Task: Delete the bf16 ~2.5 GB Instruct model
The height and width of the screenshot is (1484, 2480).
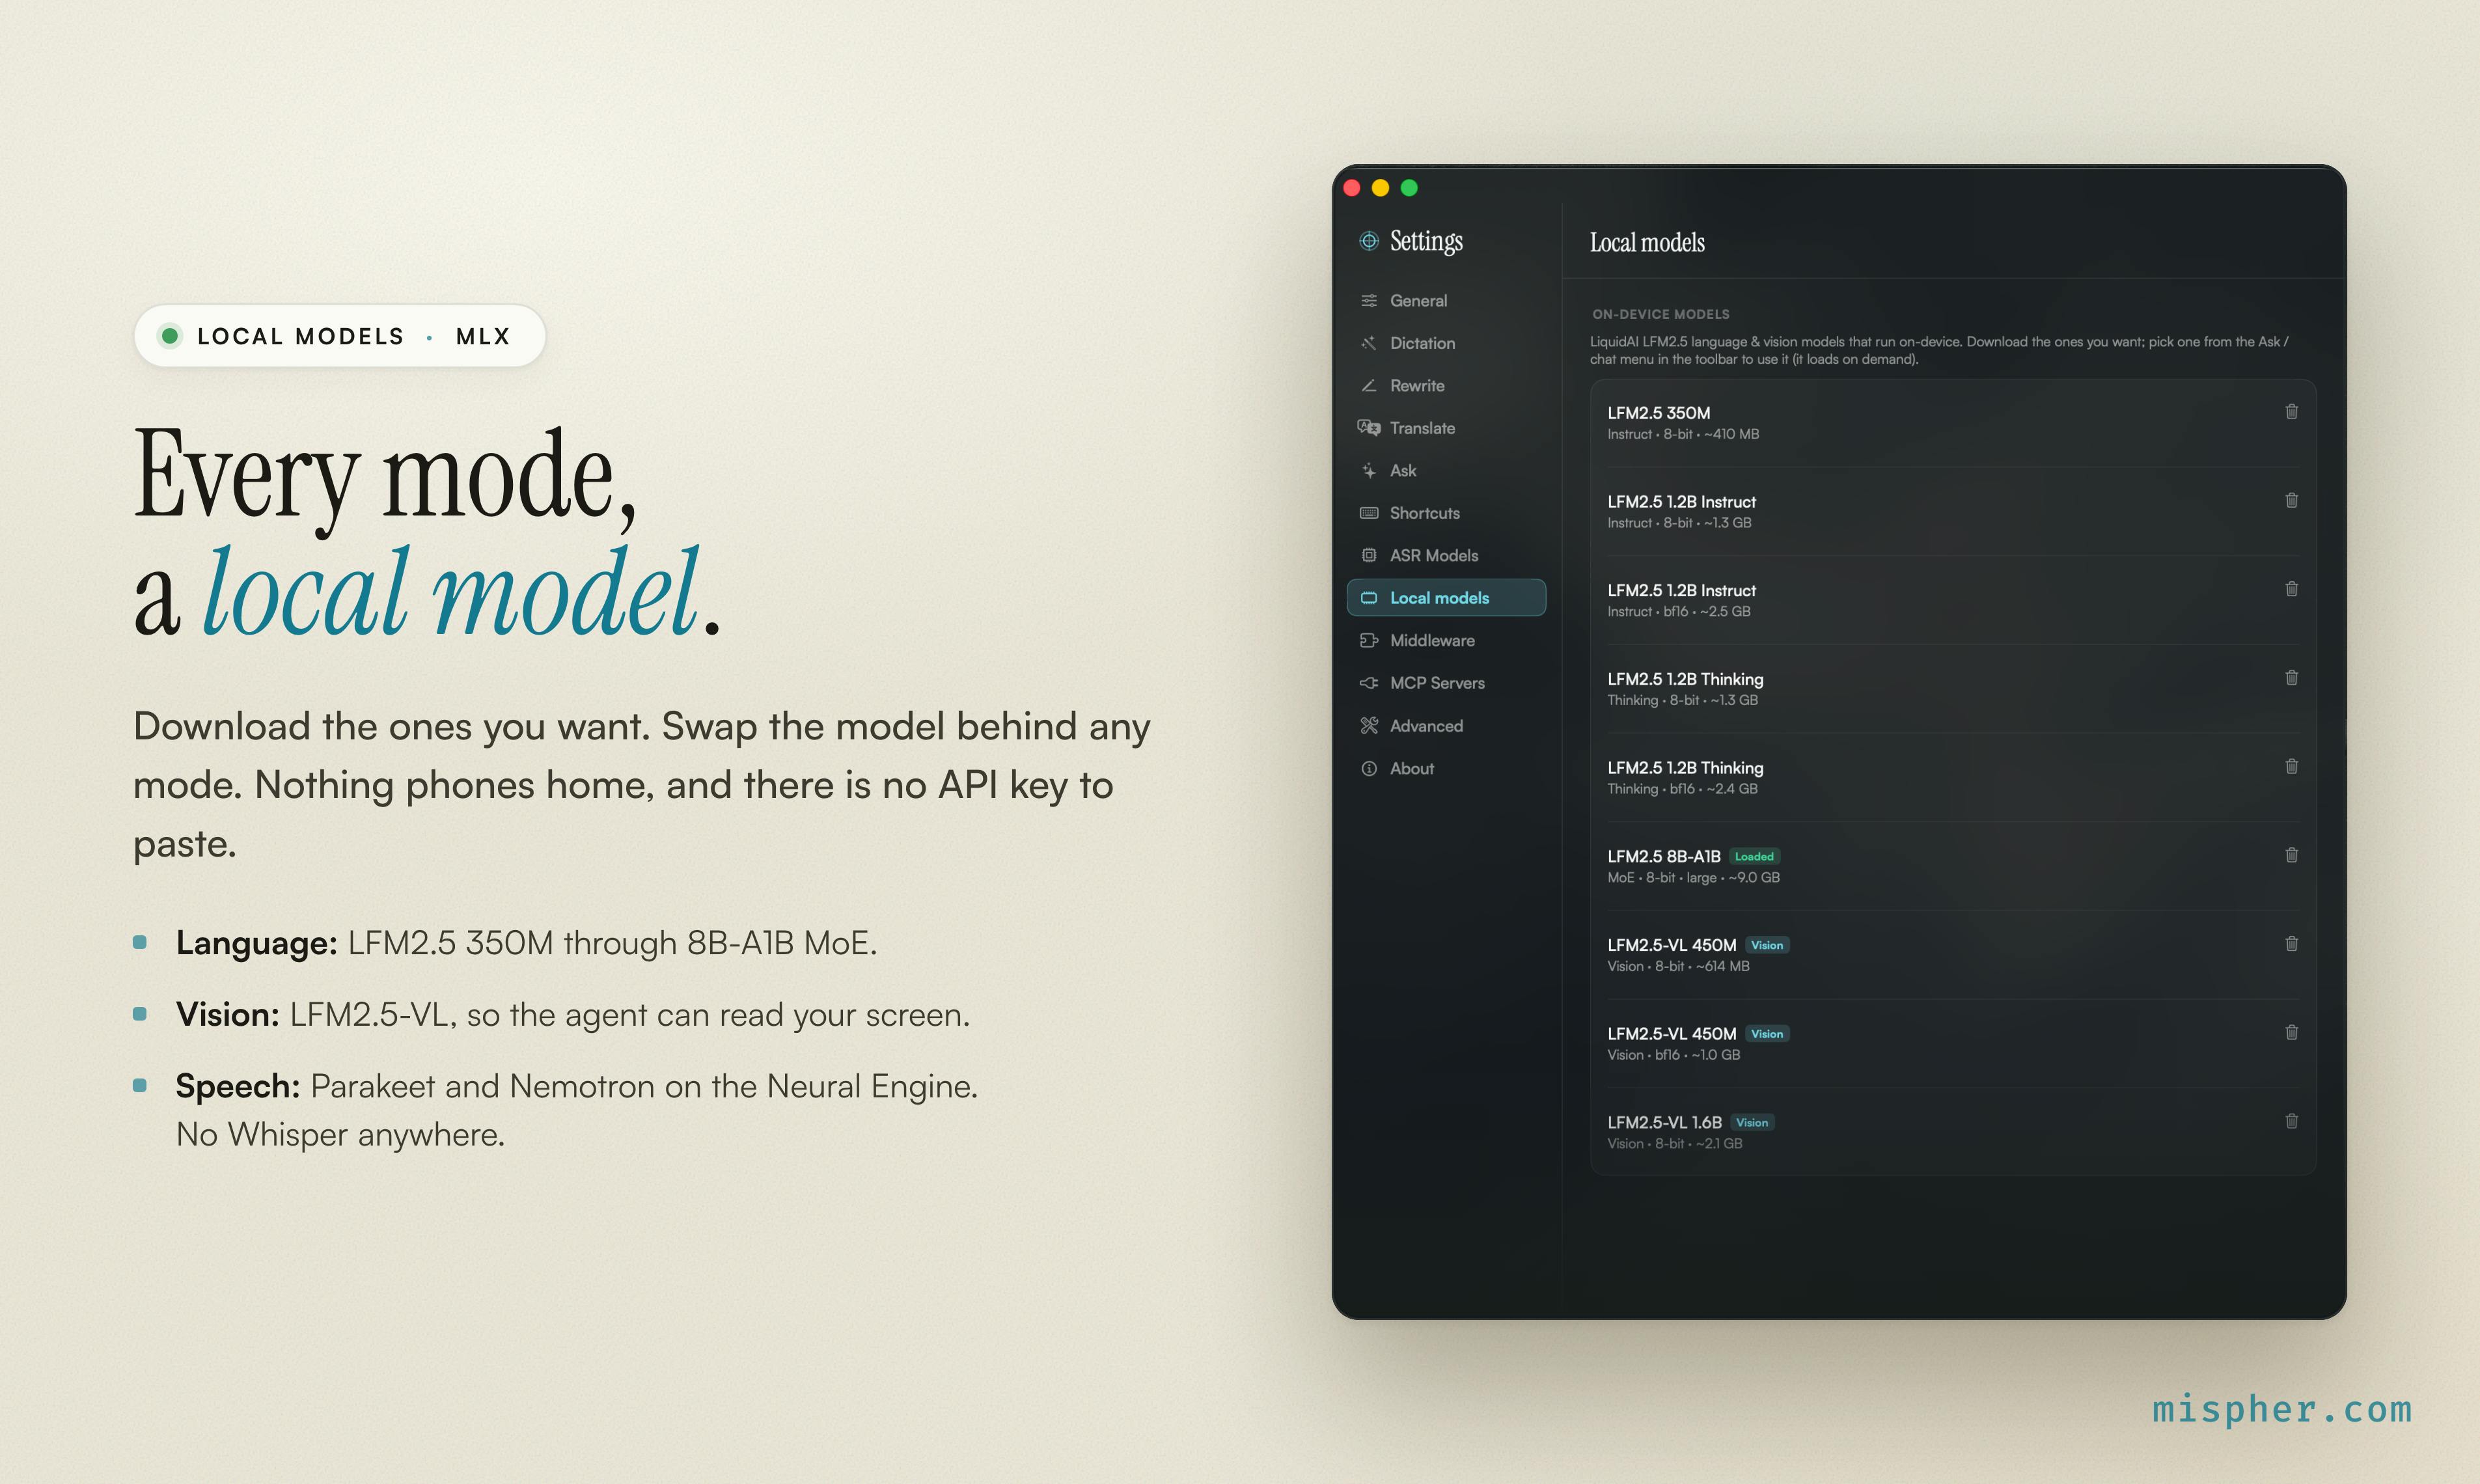Action: point(2291,589)
